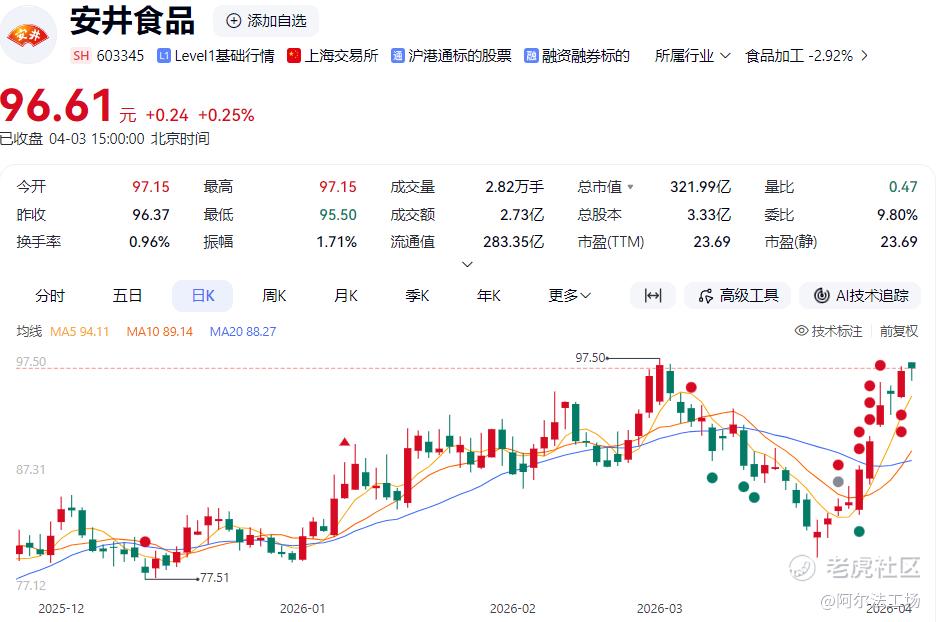The height and width of the screenshot is (622, 938).
Task: Click the 高级工具 button label
Action: (749, 295)
